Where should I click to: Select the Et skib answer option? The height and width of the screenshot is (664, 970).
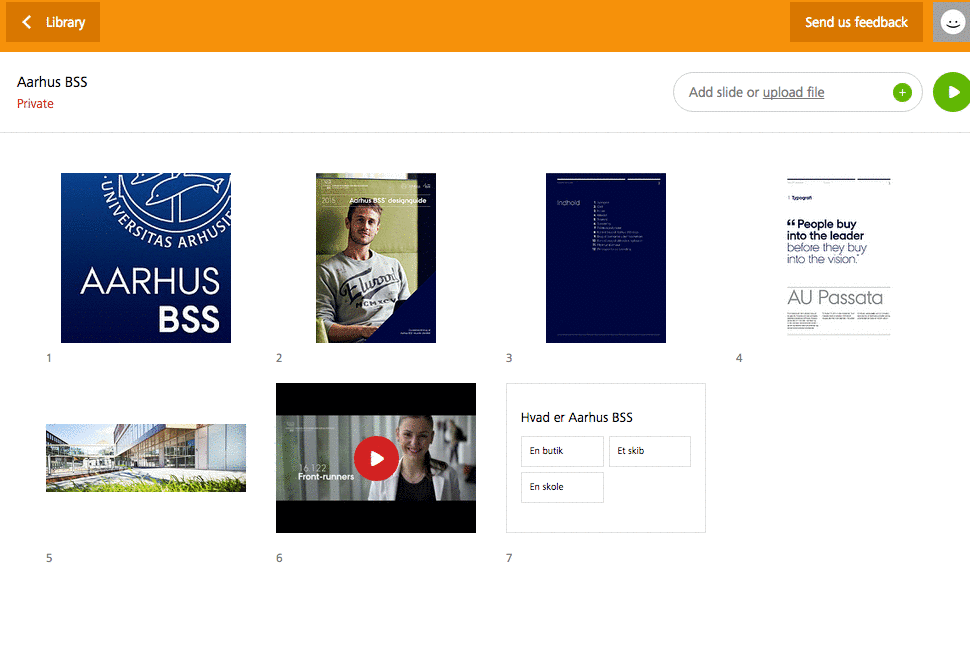[650, 451]
